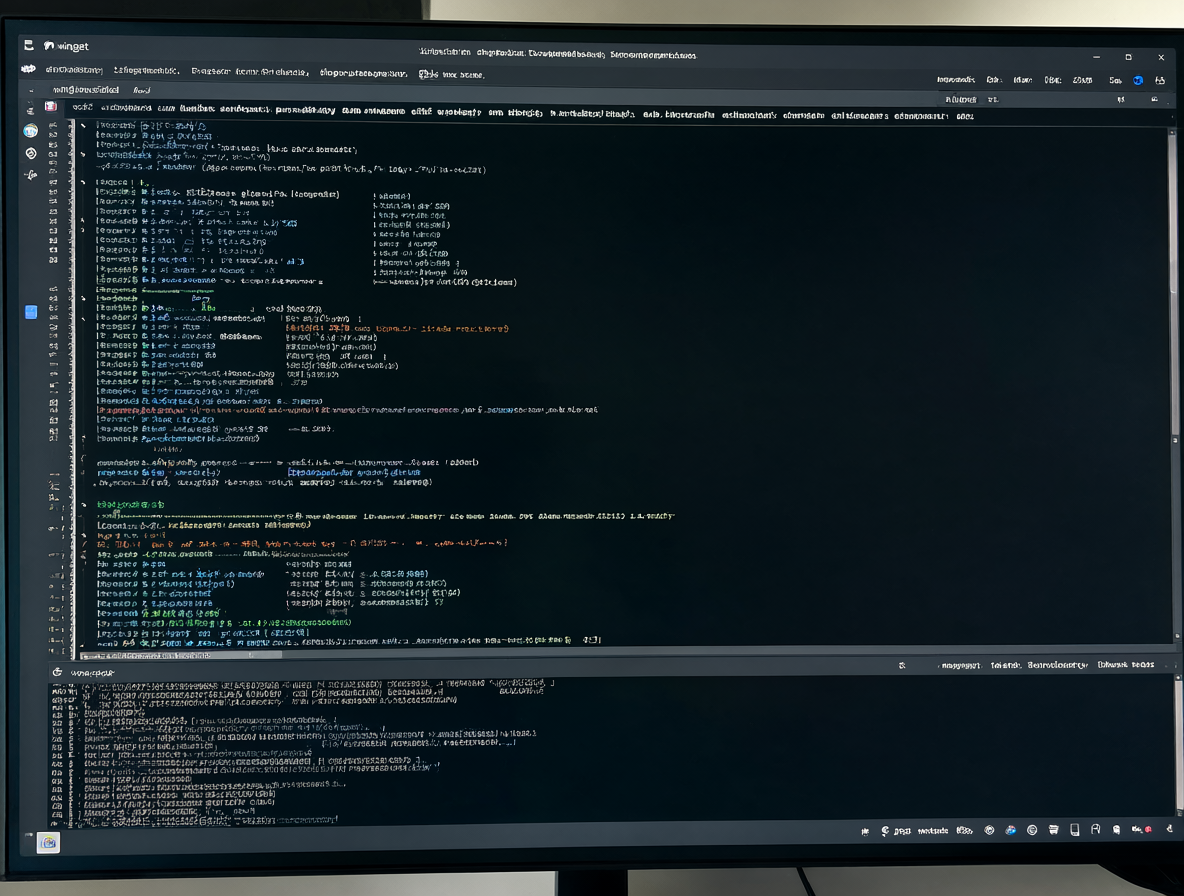Click the bottom output panel's vertical scrollbar
Viewport: 1184px width, 896px height.
tap(1178, 747)
